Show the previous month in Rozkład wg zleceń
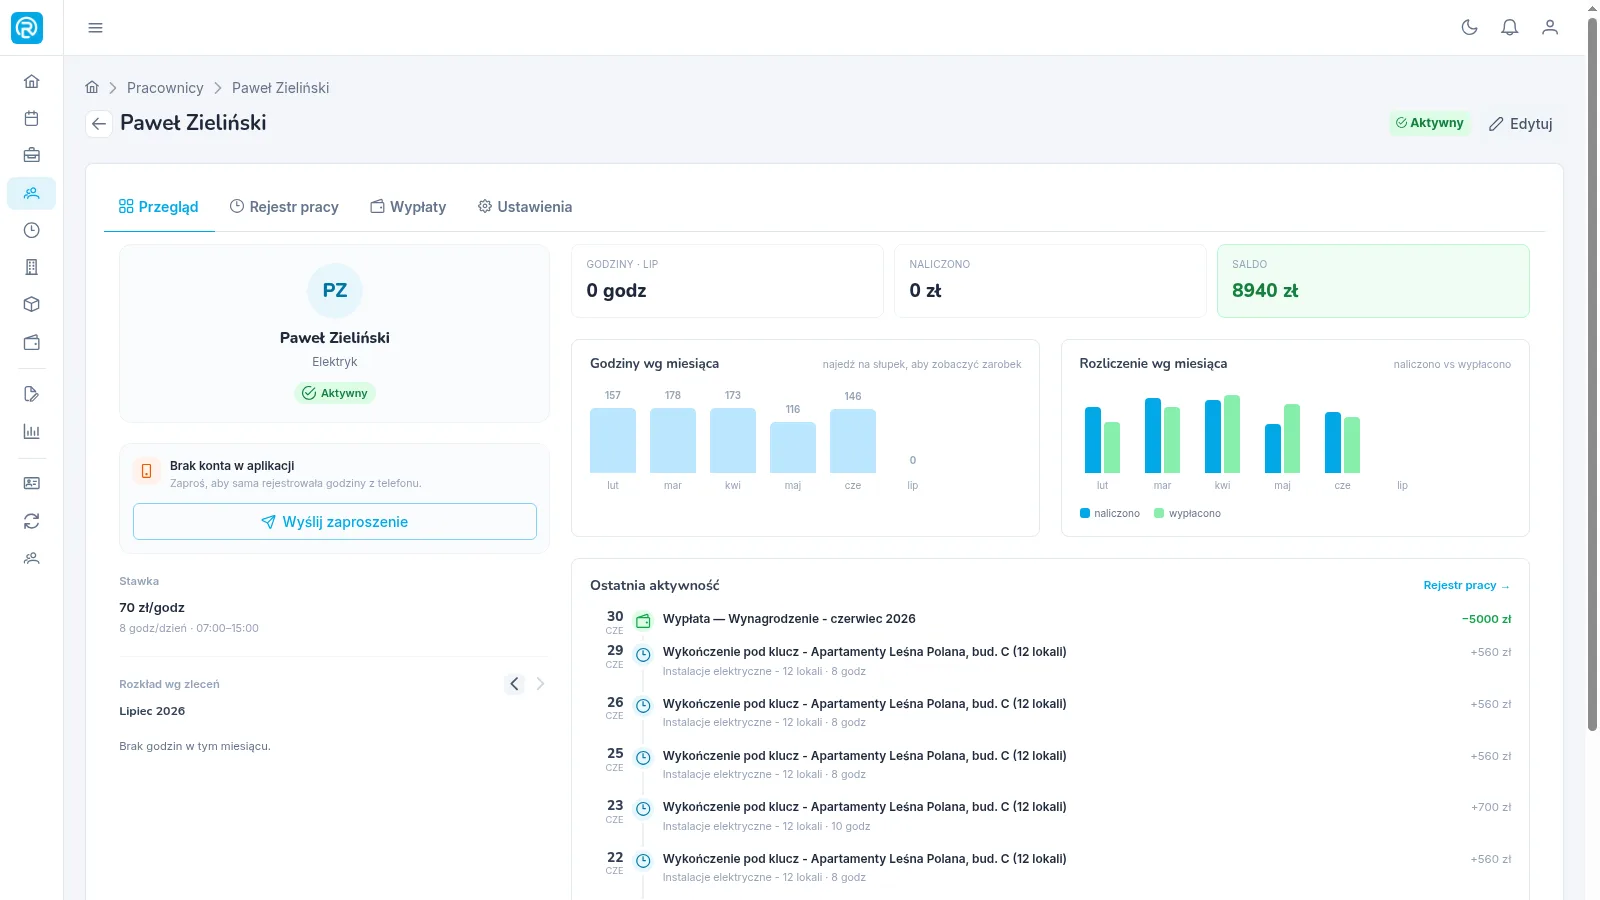Viewport: 1600px width, 900px height. [x=514, y=684]
